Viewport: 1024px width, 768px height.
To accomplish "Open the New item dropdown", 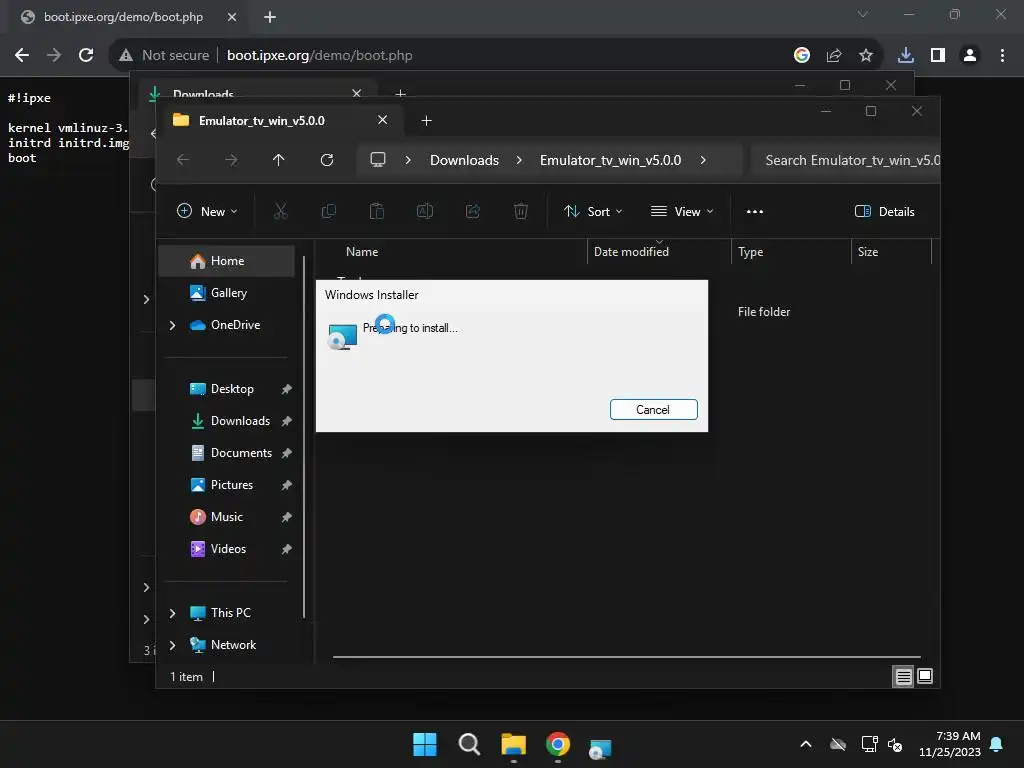I will pos(207,211).
